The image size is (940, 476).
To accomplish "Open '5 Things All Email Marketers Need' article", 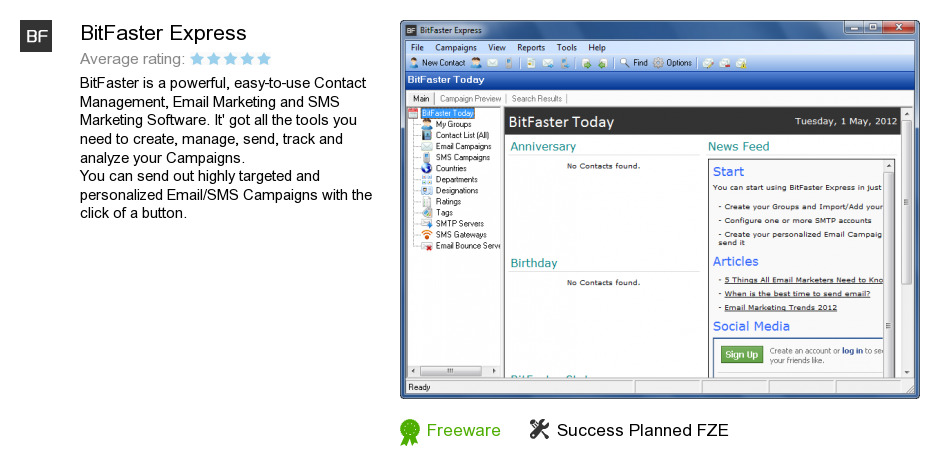I will (x=803, y=280).
